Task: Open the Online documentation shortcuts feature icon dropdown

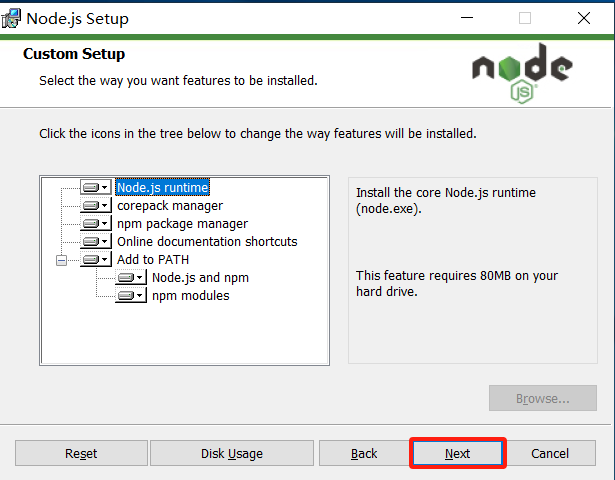Action: [96, 242]
